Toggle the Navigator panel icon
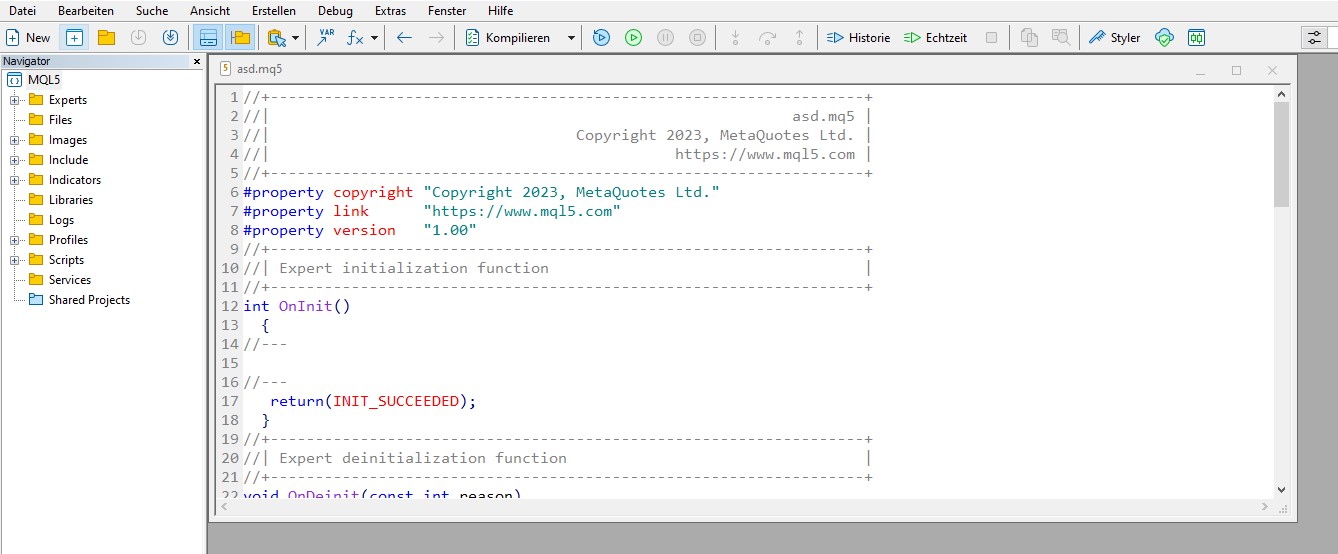The width and height of the screenshot is (1338, 554). tap(239, 37)
